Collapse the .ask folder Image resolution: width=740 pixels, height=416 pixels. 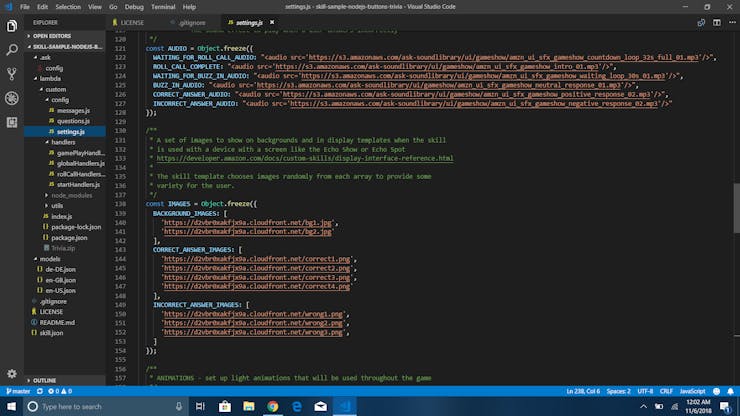click(x=45, y=57)
